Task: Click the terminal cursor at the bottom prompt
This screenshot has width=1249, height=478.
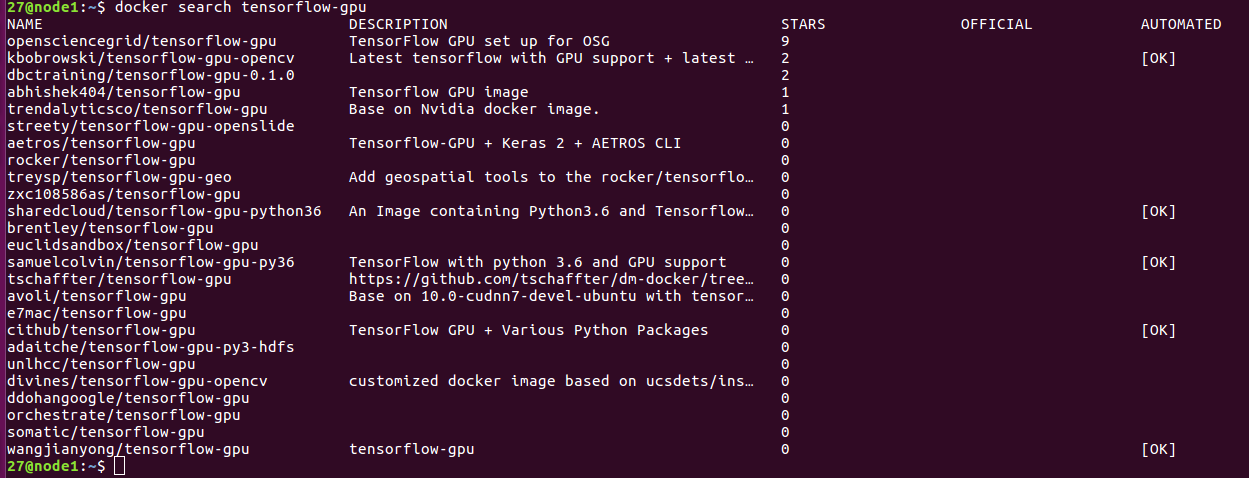Action: tap(120, 466)
